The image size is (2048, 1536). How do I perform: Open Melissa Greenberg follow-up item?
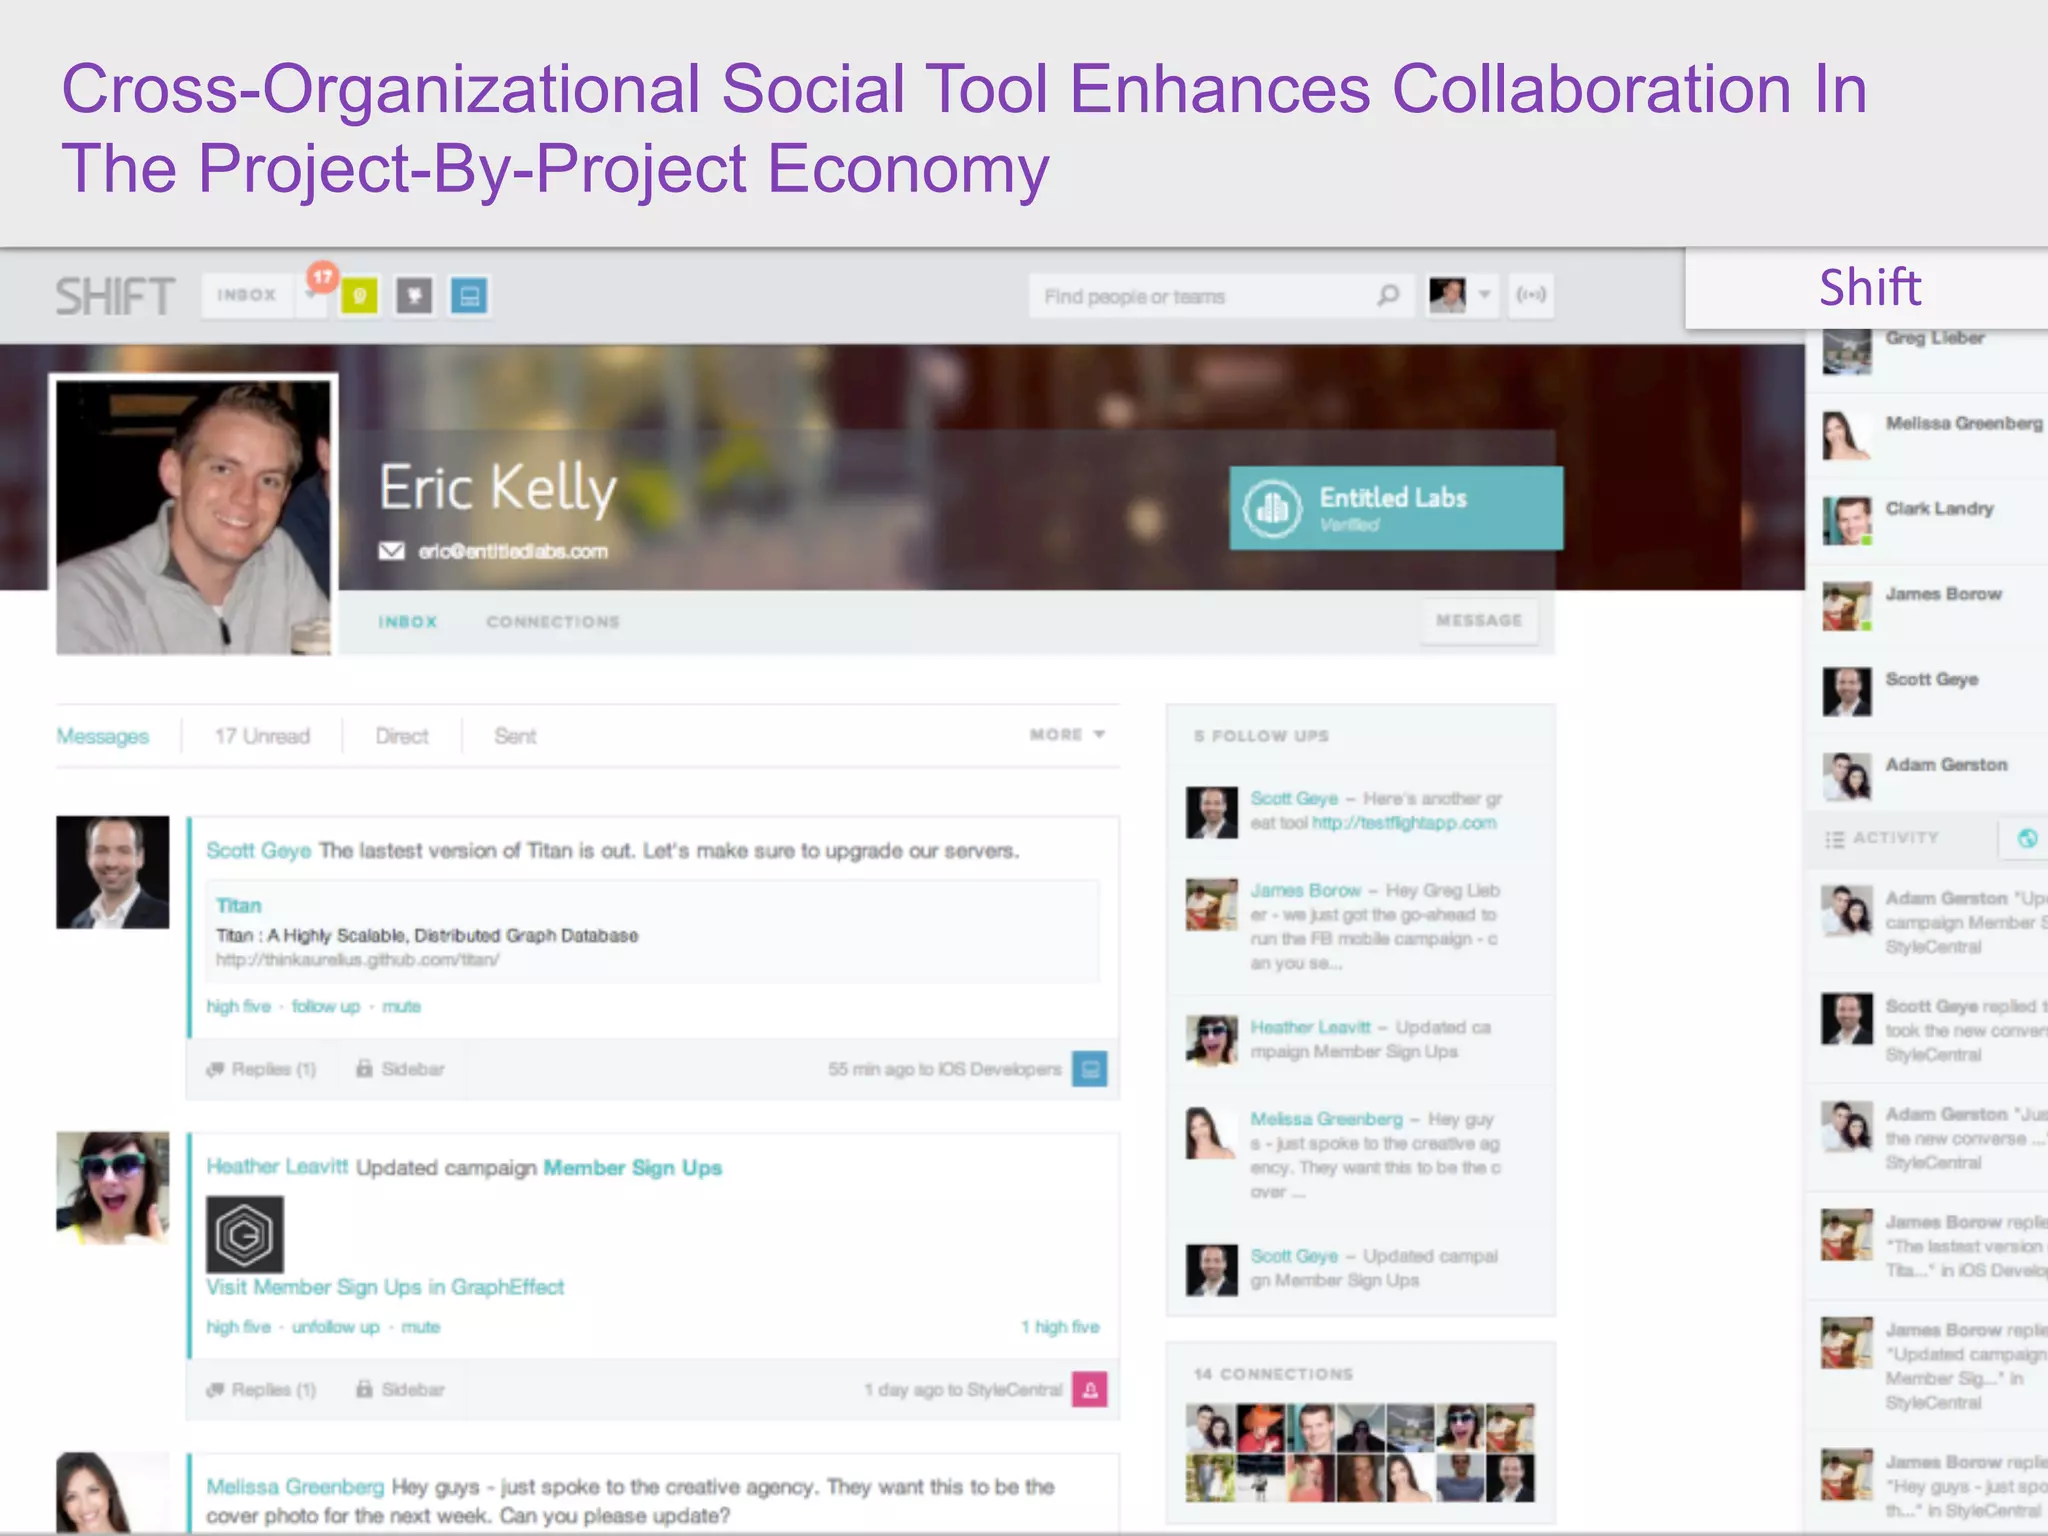[x=1361, y=1155]
